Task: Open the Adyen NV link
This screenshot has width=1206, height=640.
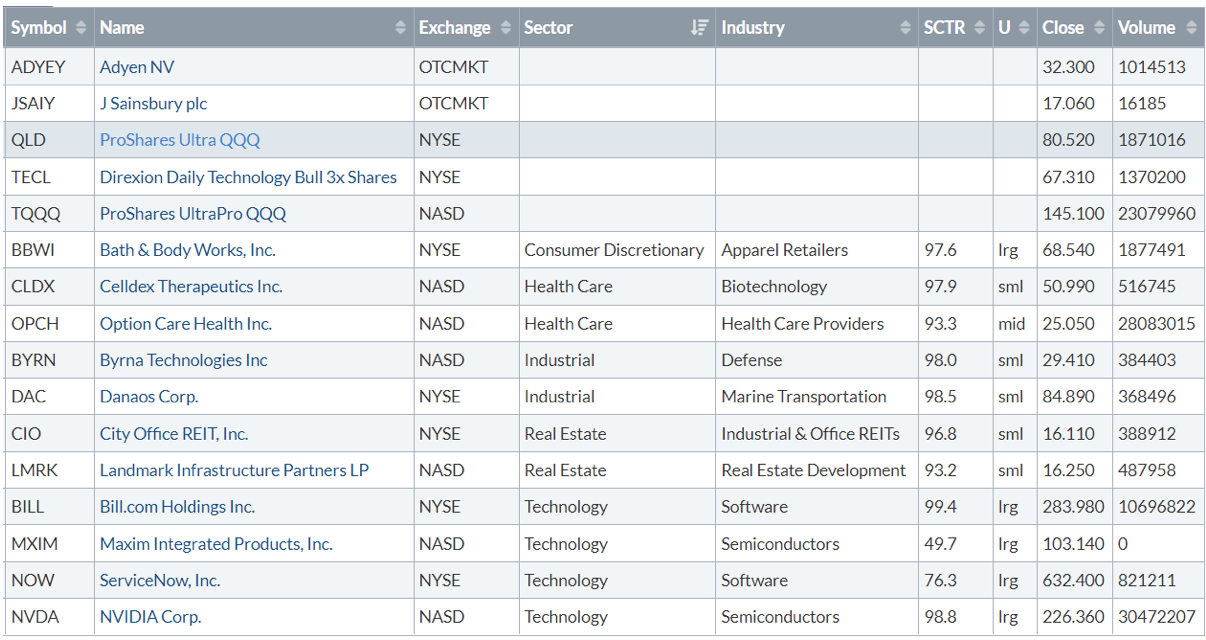Action: coord(137,67)
